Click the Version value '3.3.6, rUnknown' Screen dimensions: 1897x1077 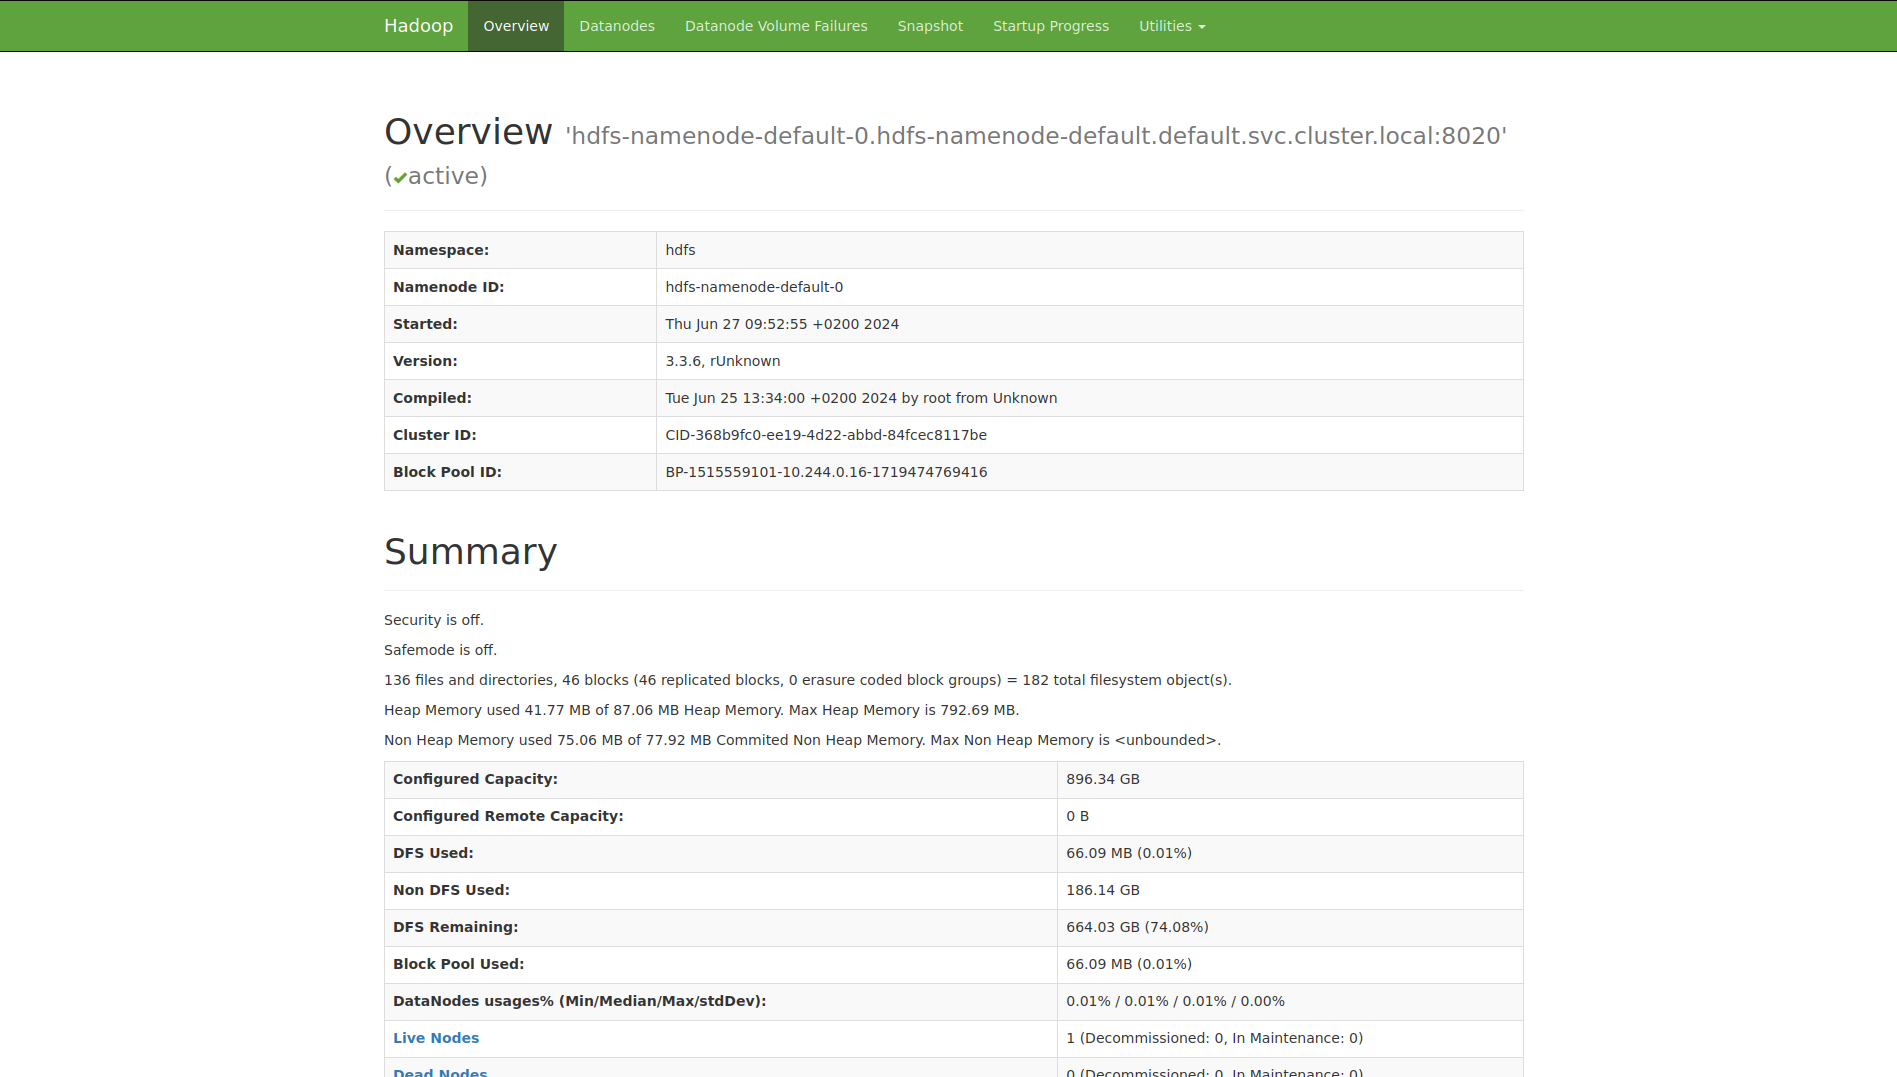(722, 361)
